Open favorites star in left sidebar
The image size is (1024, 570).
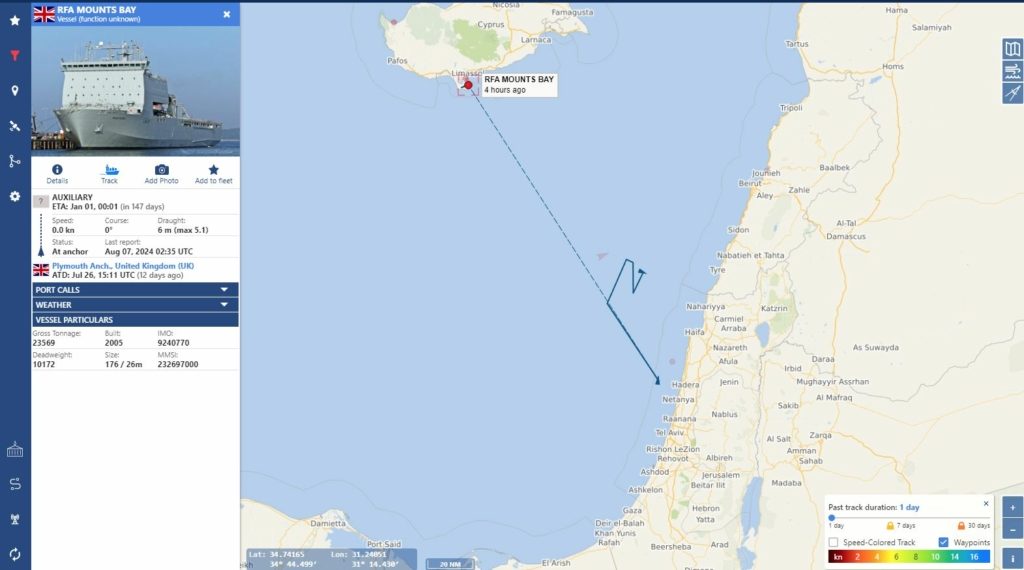[14, 21]
